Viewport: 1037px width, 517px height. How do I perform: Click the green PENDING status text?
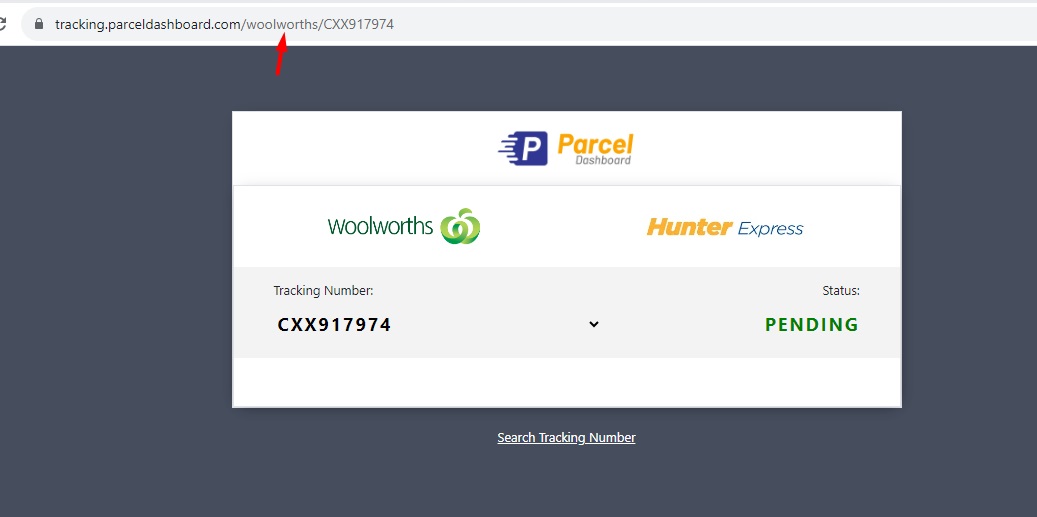(812, 325)
